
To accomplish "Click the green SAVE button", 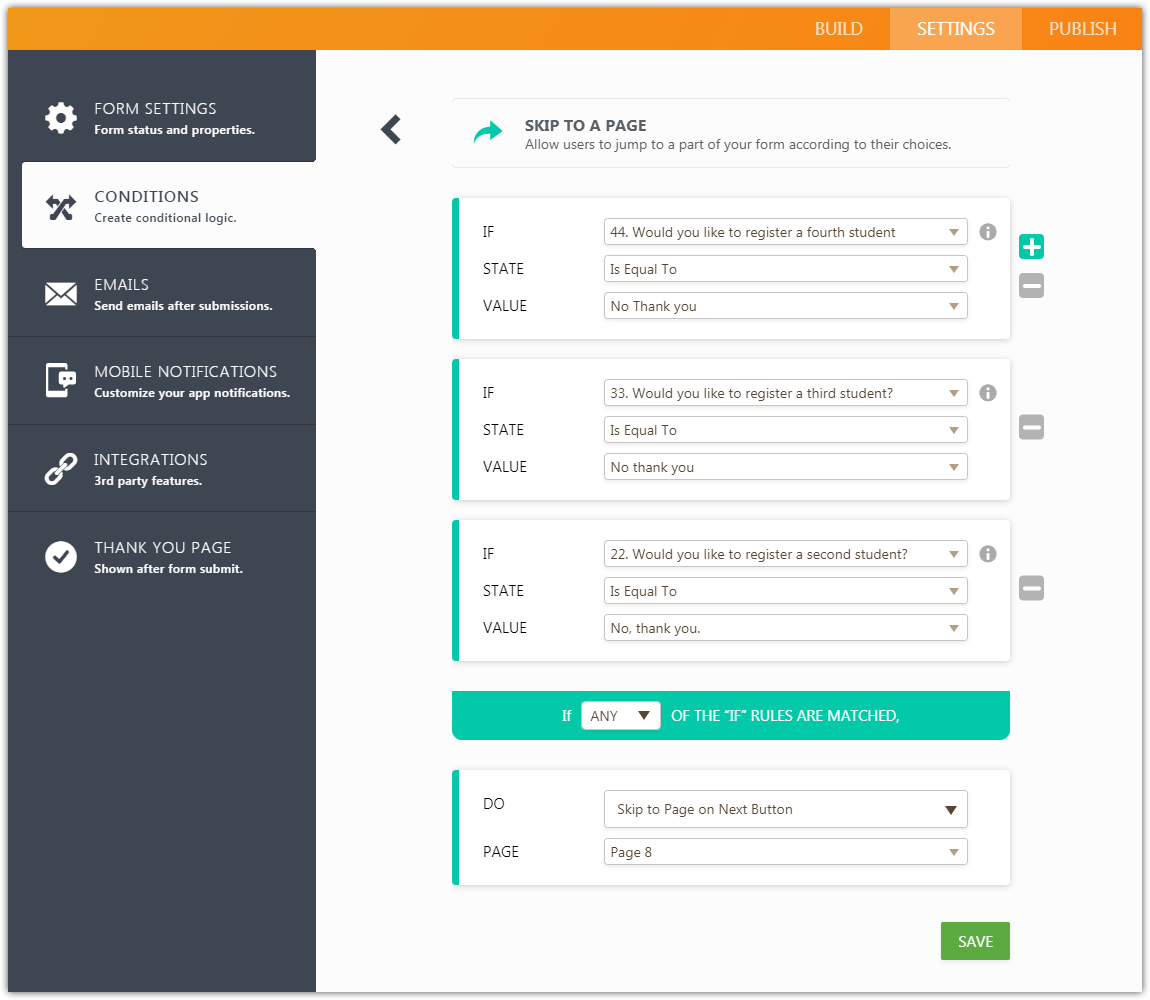I will 974,941.
